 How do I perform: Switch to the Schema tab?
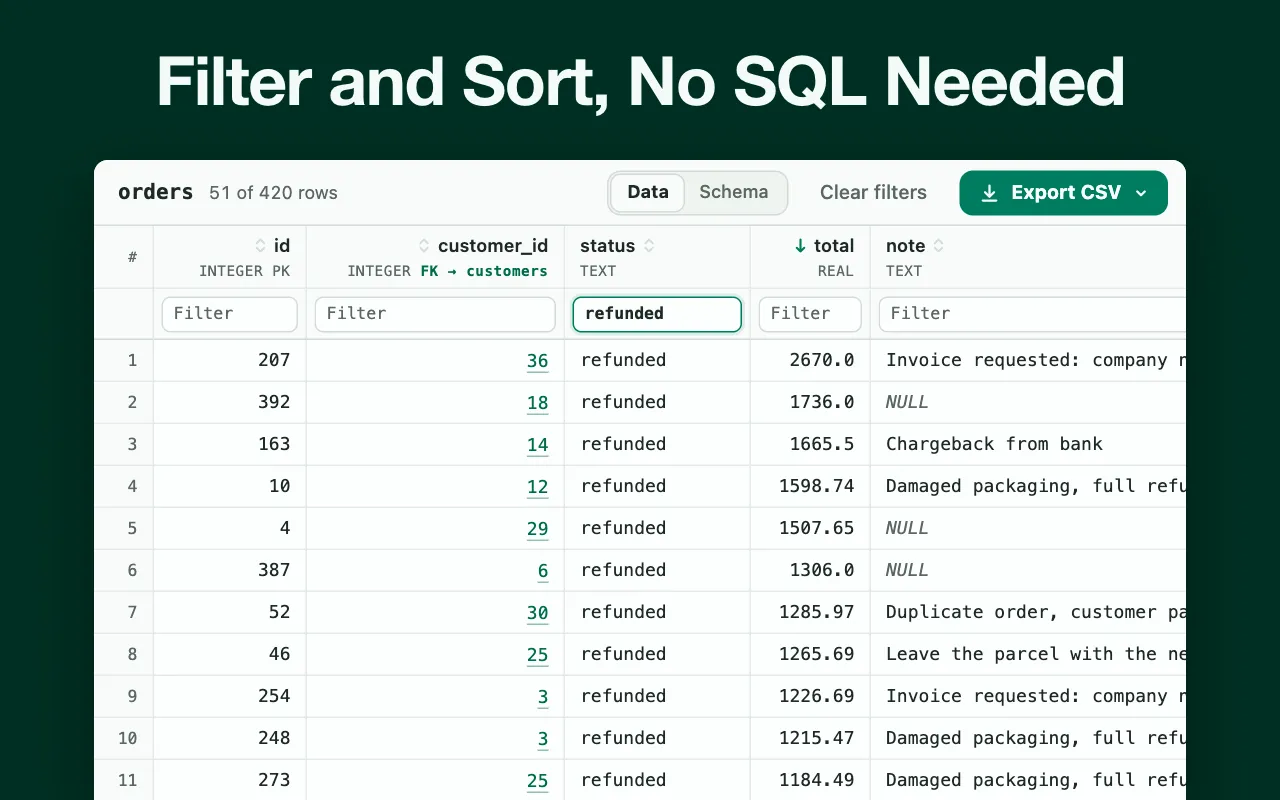click(x=734, y=192)
